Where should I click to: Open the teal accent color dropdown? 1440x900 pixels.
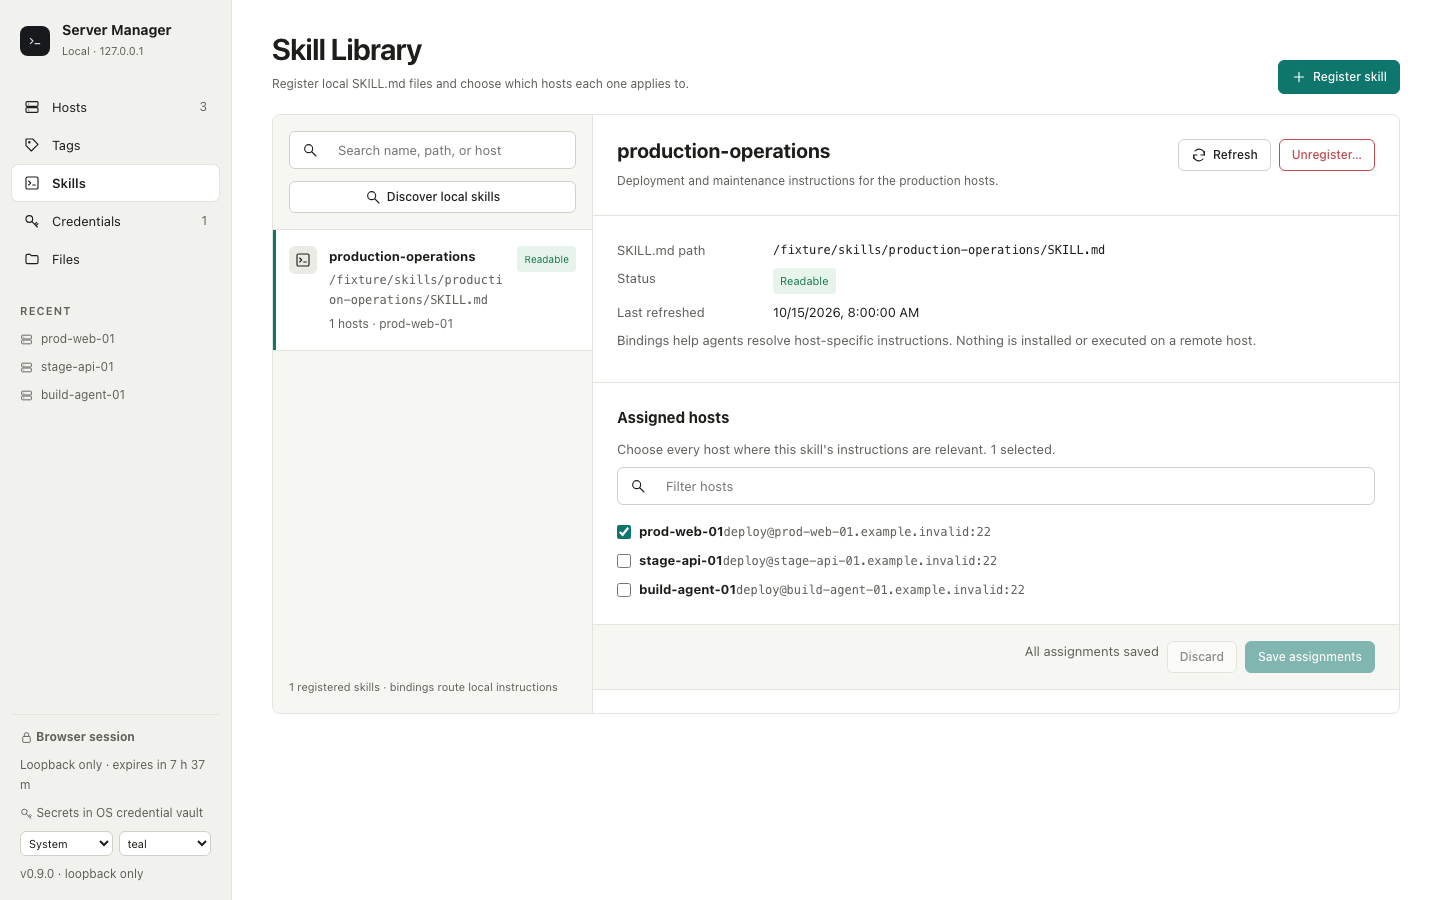click(165, 844)
